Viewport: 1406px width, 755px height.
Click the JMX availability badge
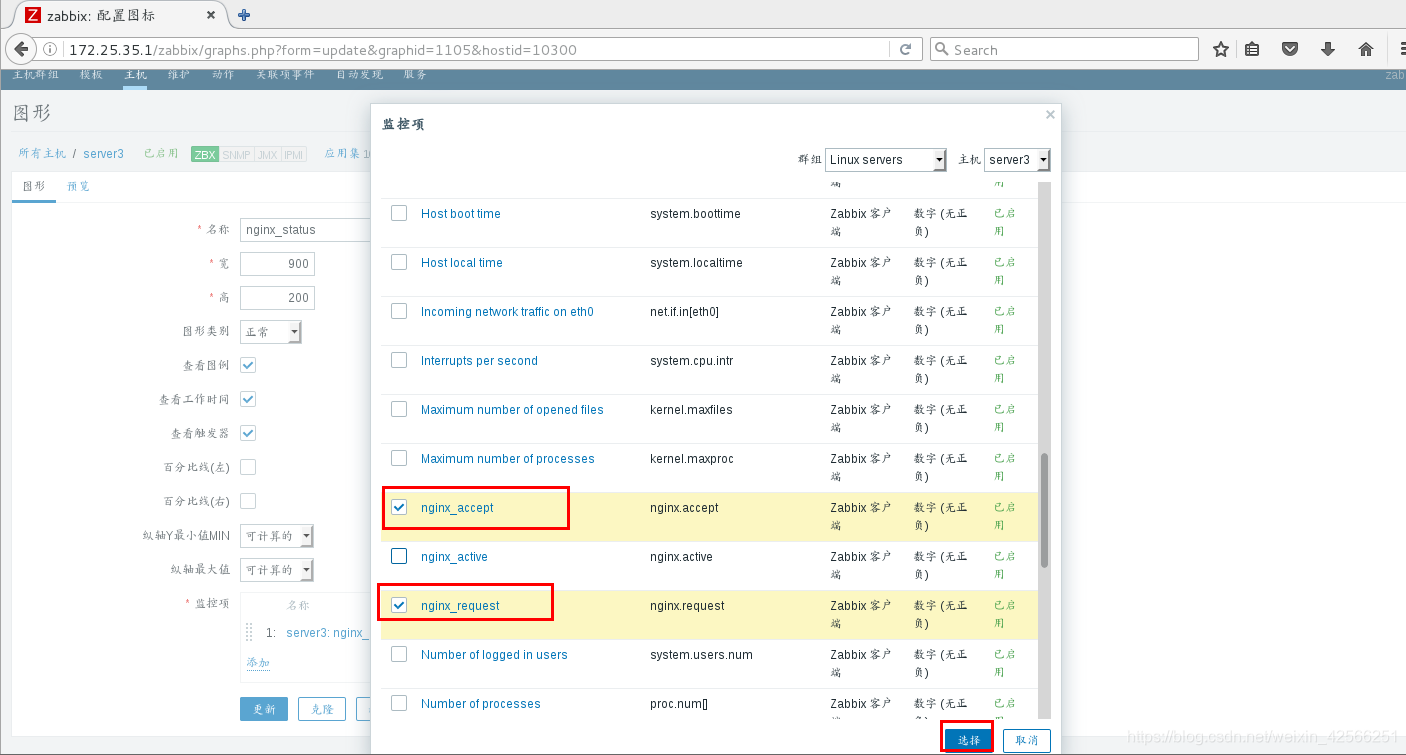click(267, 155)
